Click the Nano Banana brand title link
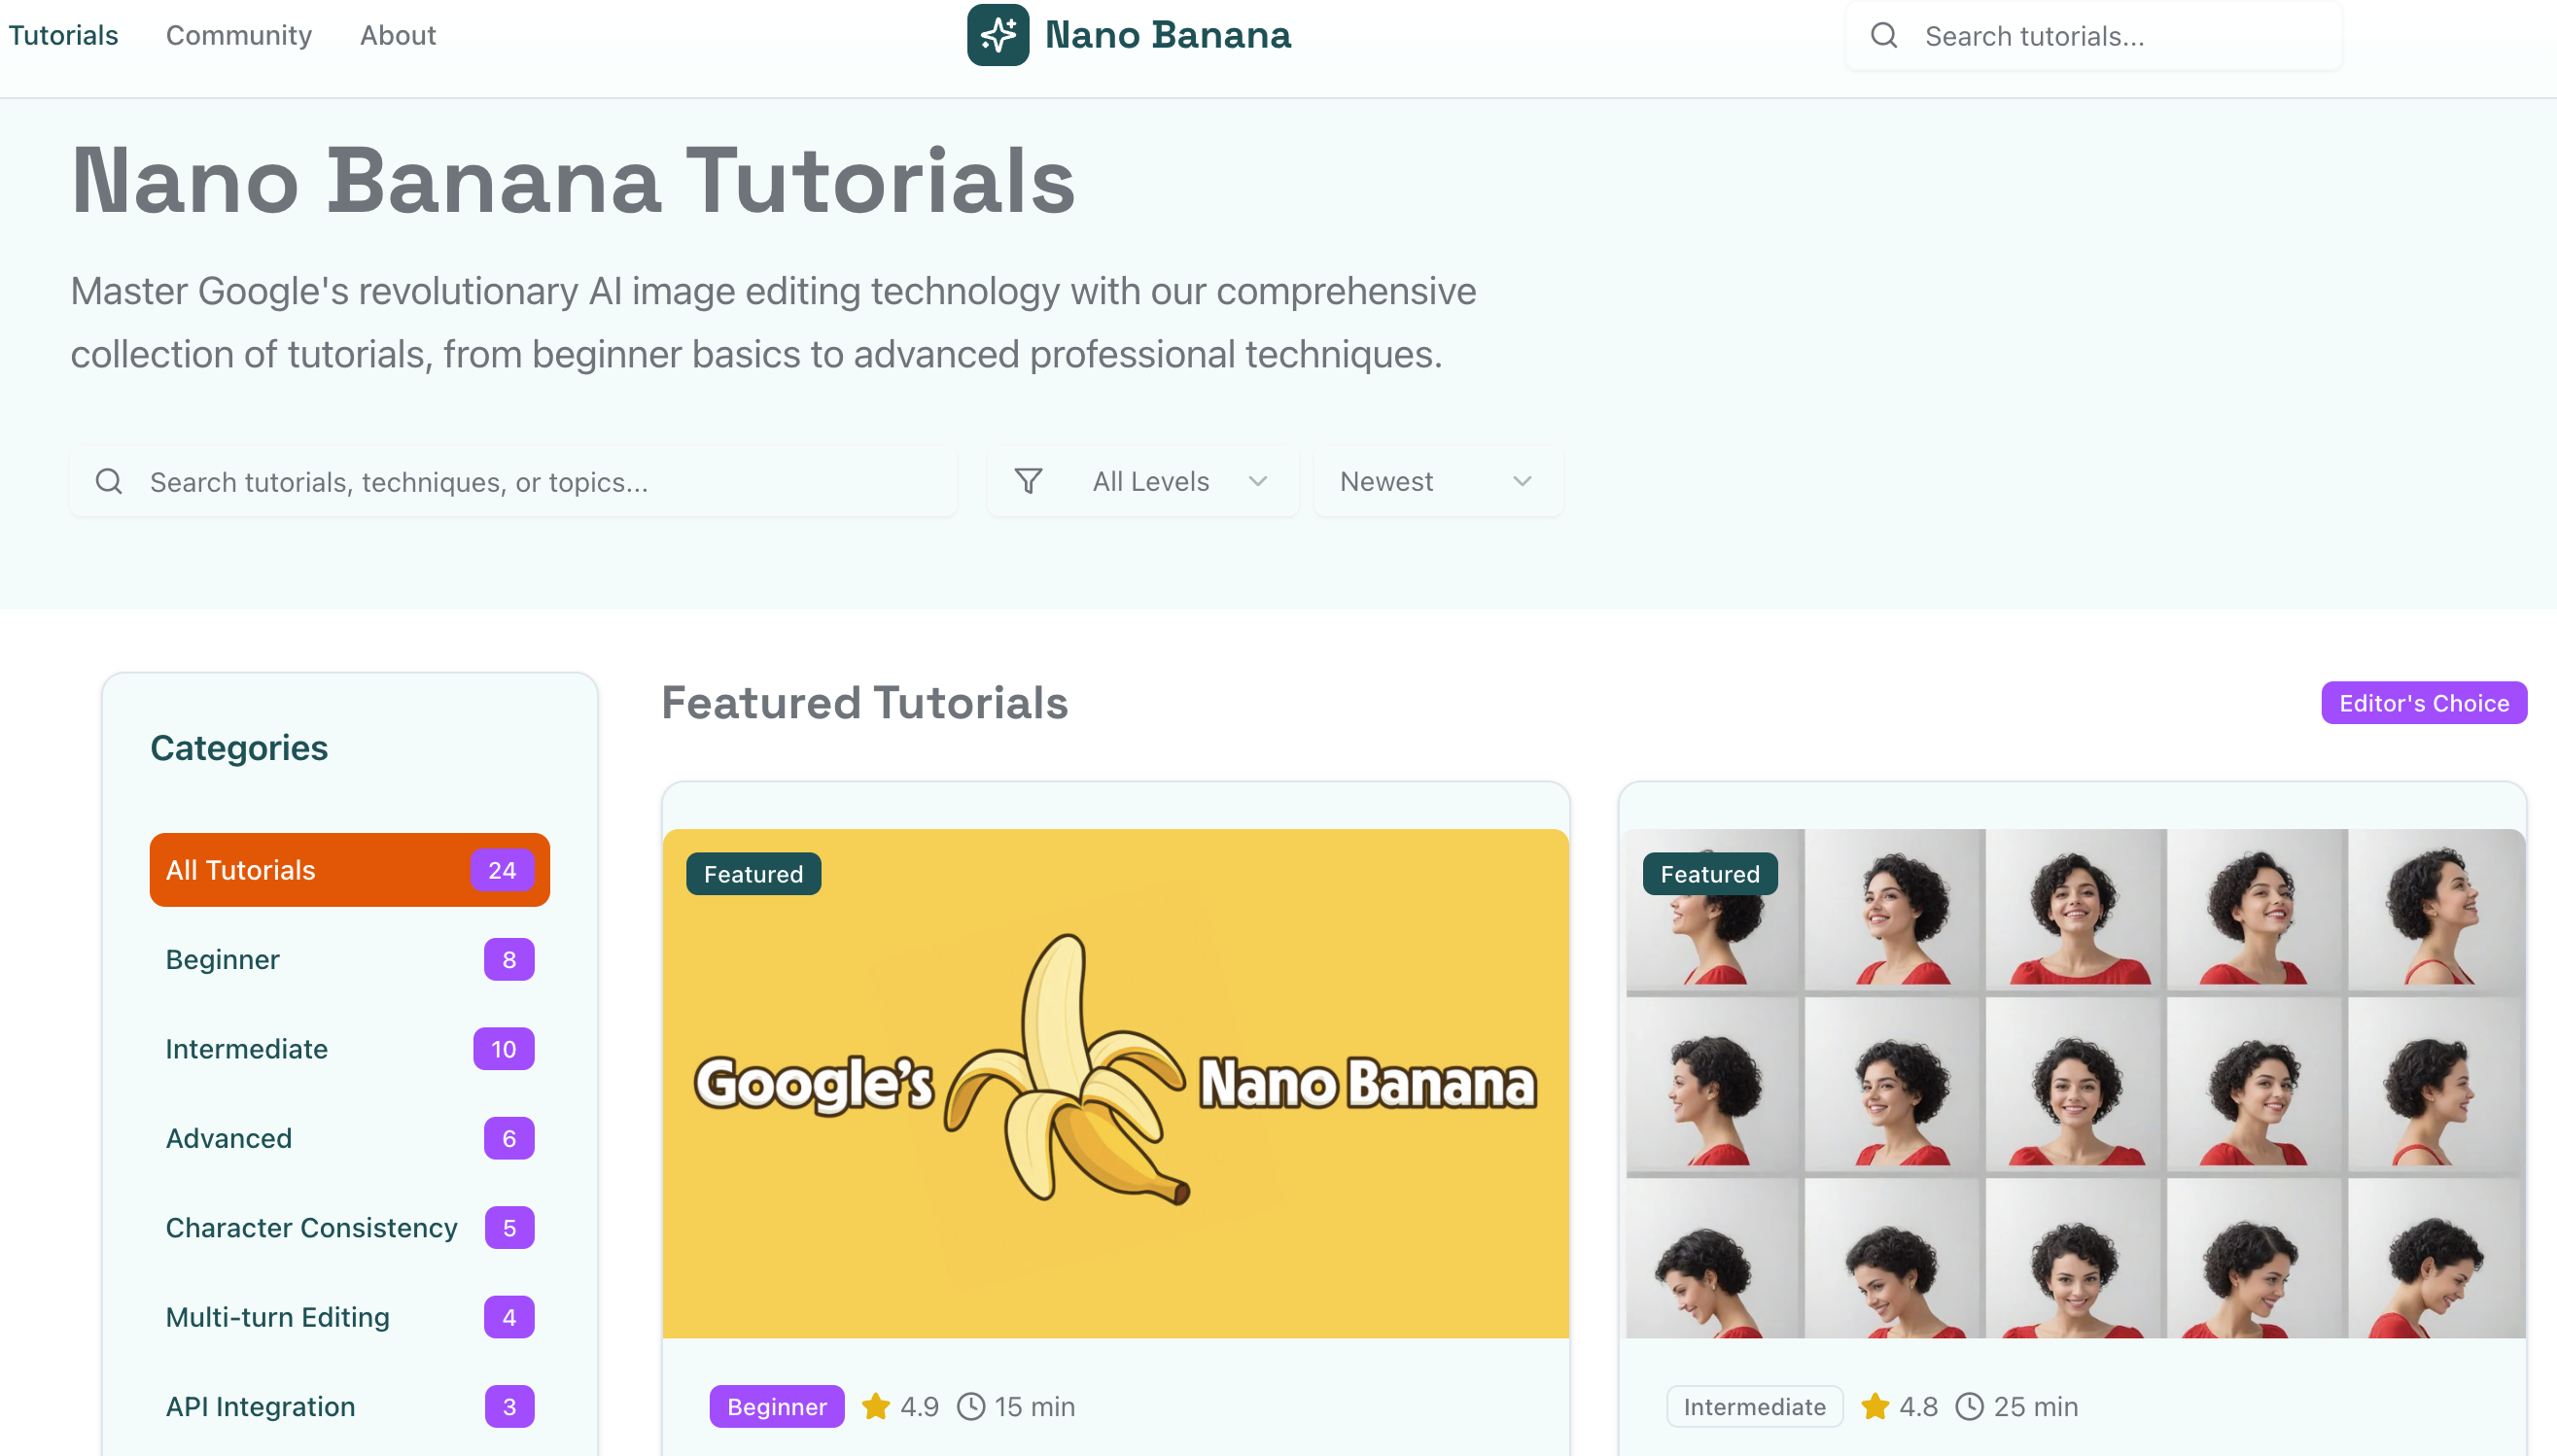 click(1168, 35)
